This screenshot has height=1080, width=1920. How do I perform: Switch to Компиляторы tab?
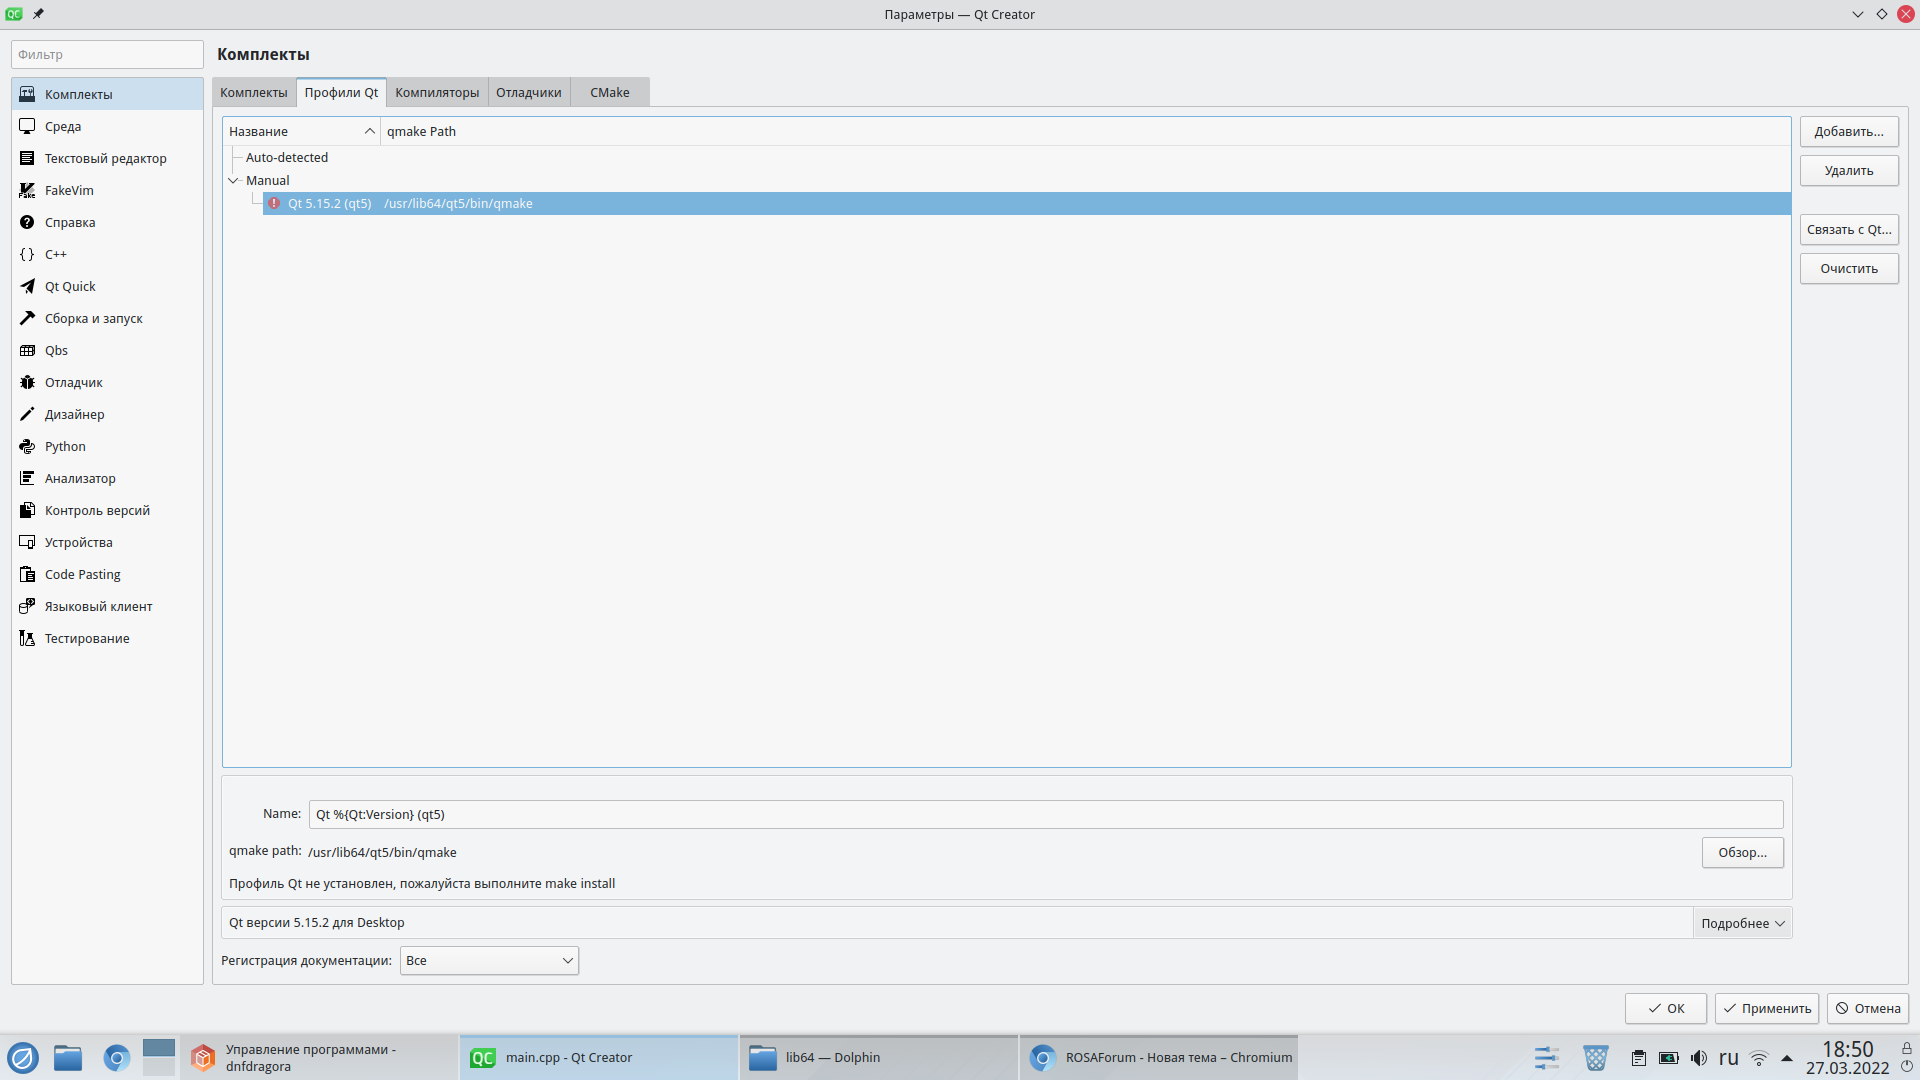(x=437, y=92)
